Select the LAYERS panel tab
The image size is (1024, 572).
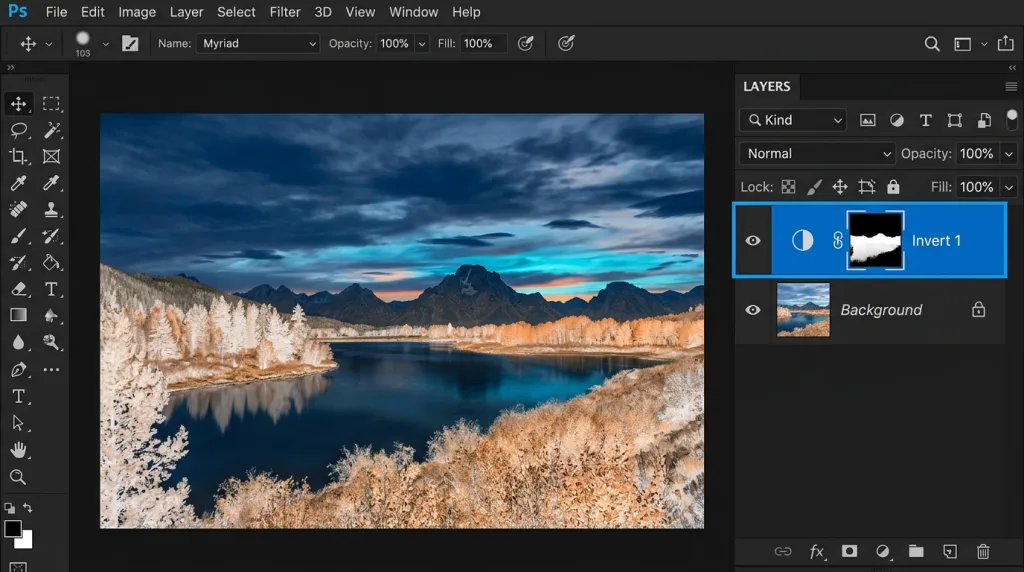[x=767, y=86]
